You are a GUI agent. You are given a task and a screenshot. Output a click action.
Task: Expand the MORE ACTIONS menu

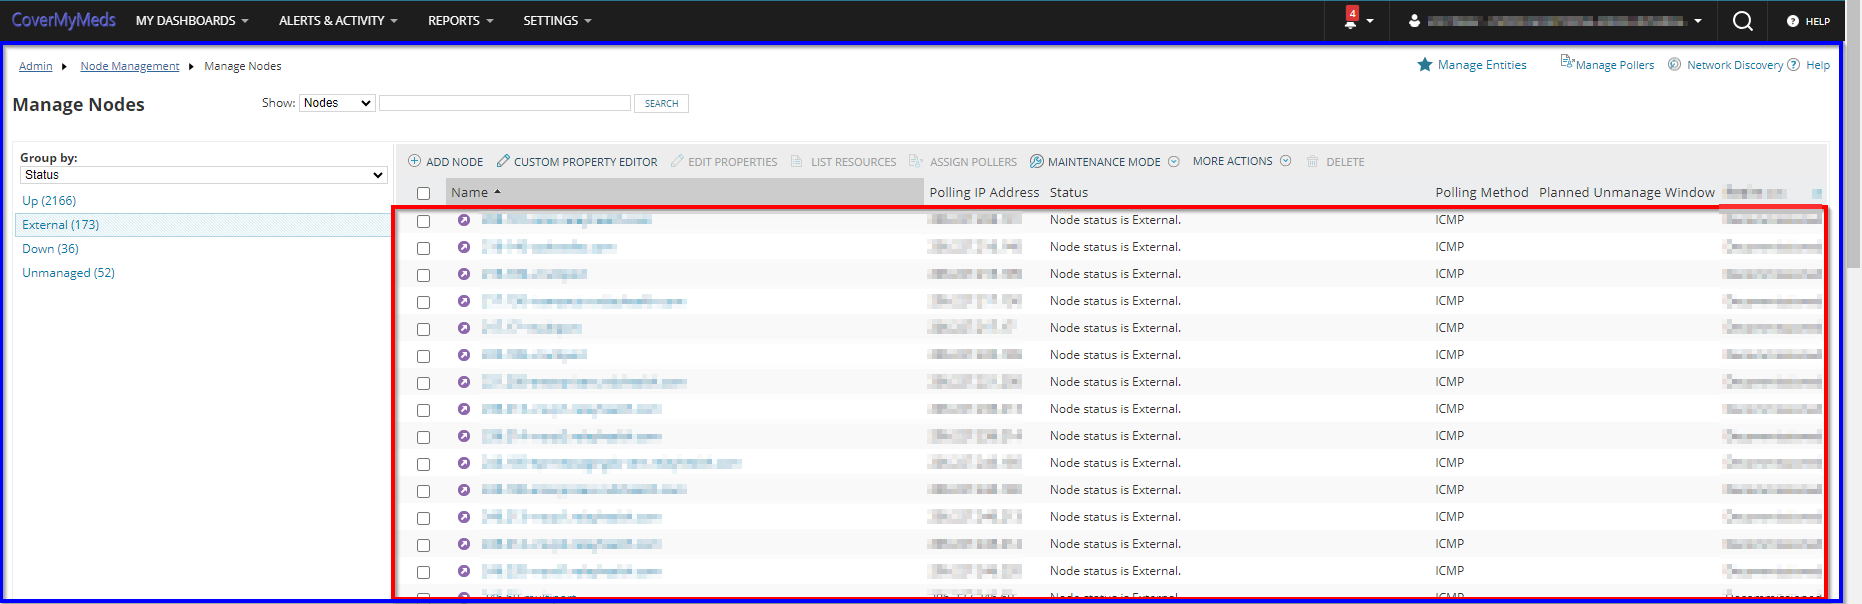tap(1241, 161)
